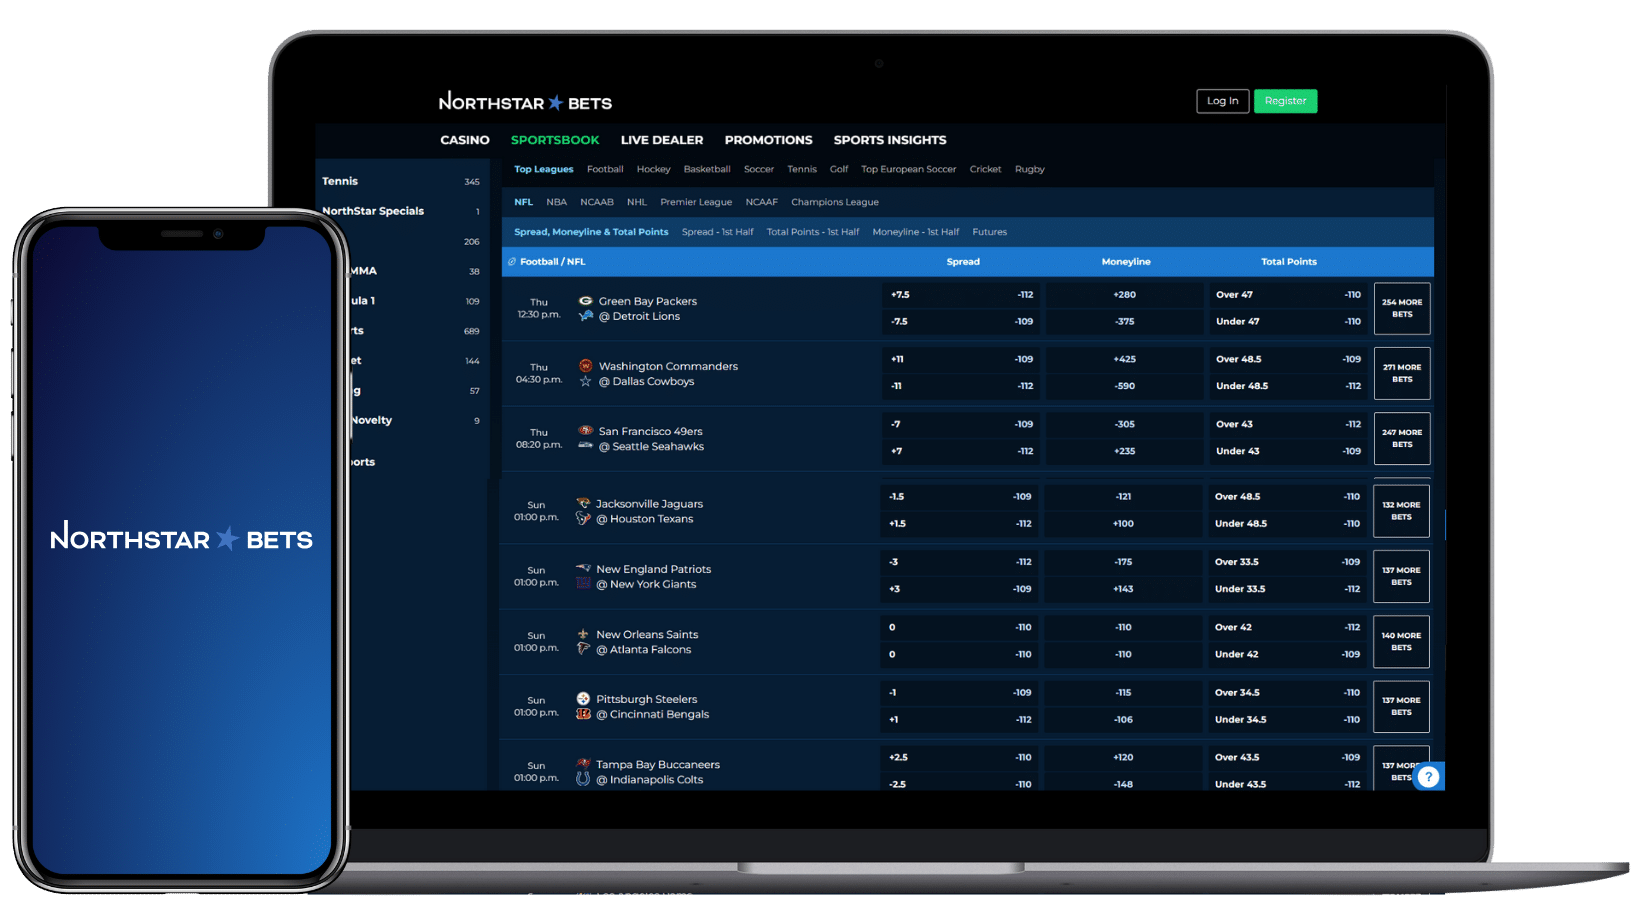Select Green Bay Packers +7.5 spread
Viewport: 1640px width, 924px height.
pos(961,295)
